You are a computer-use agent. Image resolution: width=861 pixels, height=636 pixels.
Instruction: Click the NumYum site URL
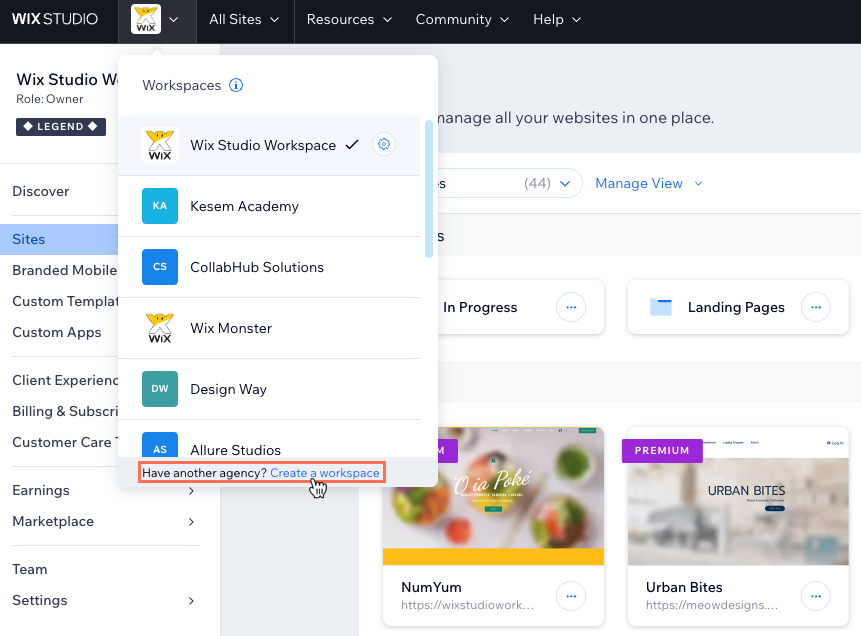click(x=467, y=605)
